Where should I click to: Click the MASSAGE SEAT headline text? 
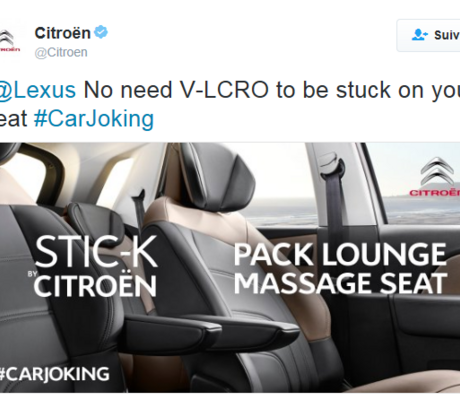click(x=341, y=283)
